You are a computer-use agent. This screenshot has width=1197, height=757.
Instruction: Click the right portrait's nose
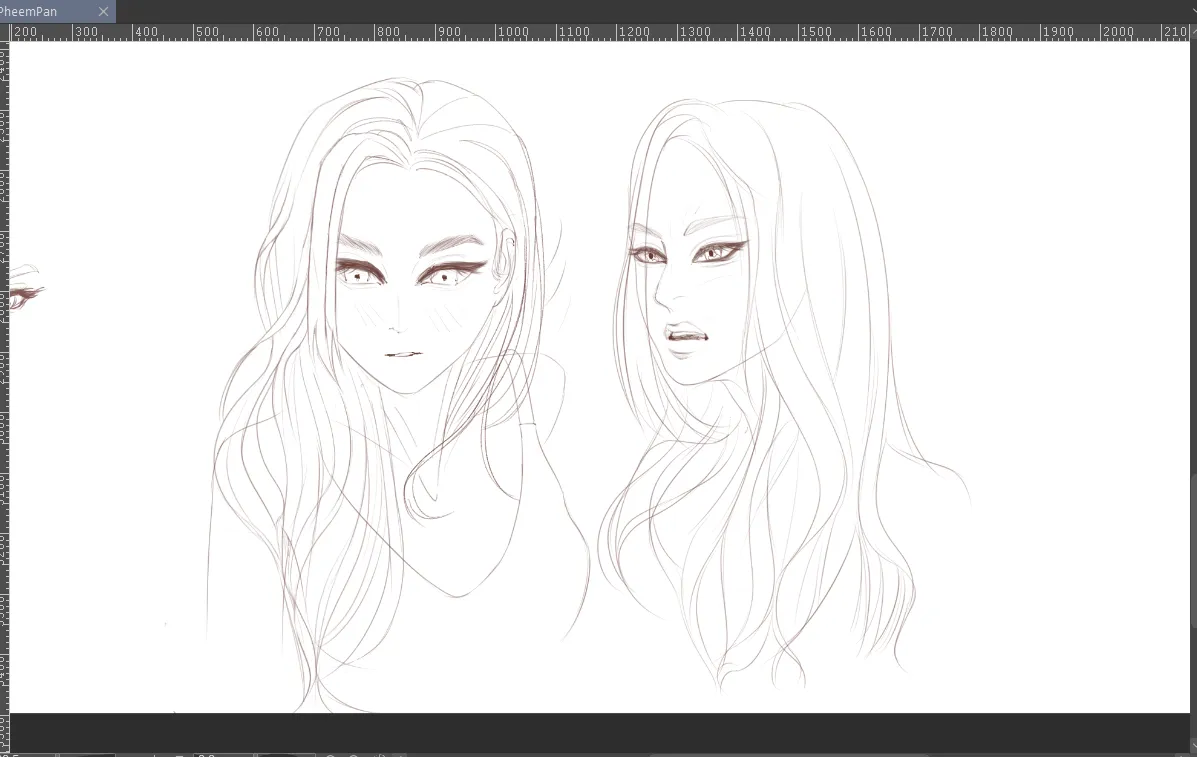tap(662, 299)
